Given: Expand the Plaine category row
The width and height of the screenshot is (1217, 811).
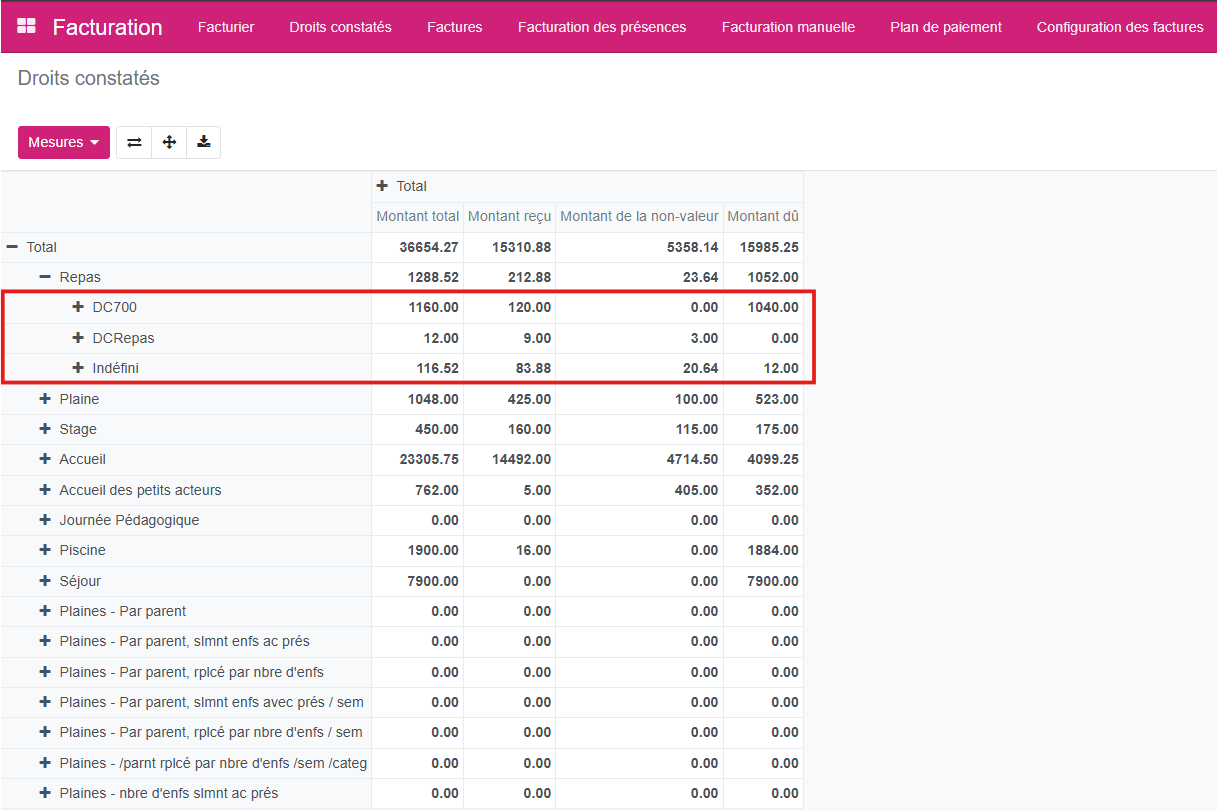Looking at the screenshot, I should point(45,399).
